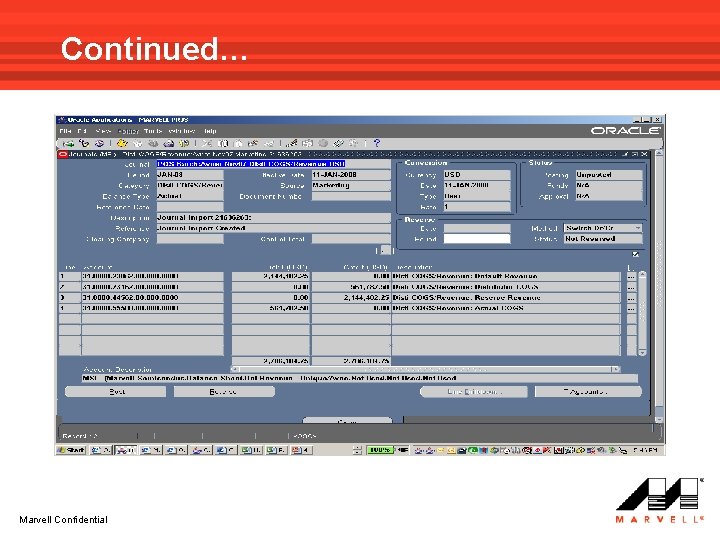Viewport: 720px width, 540px height.
Task: Click the Copy toolbar icon
Action: pos(223,144)
